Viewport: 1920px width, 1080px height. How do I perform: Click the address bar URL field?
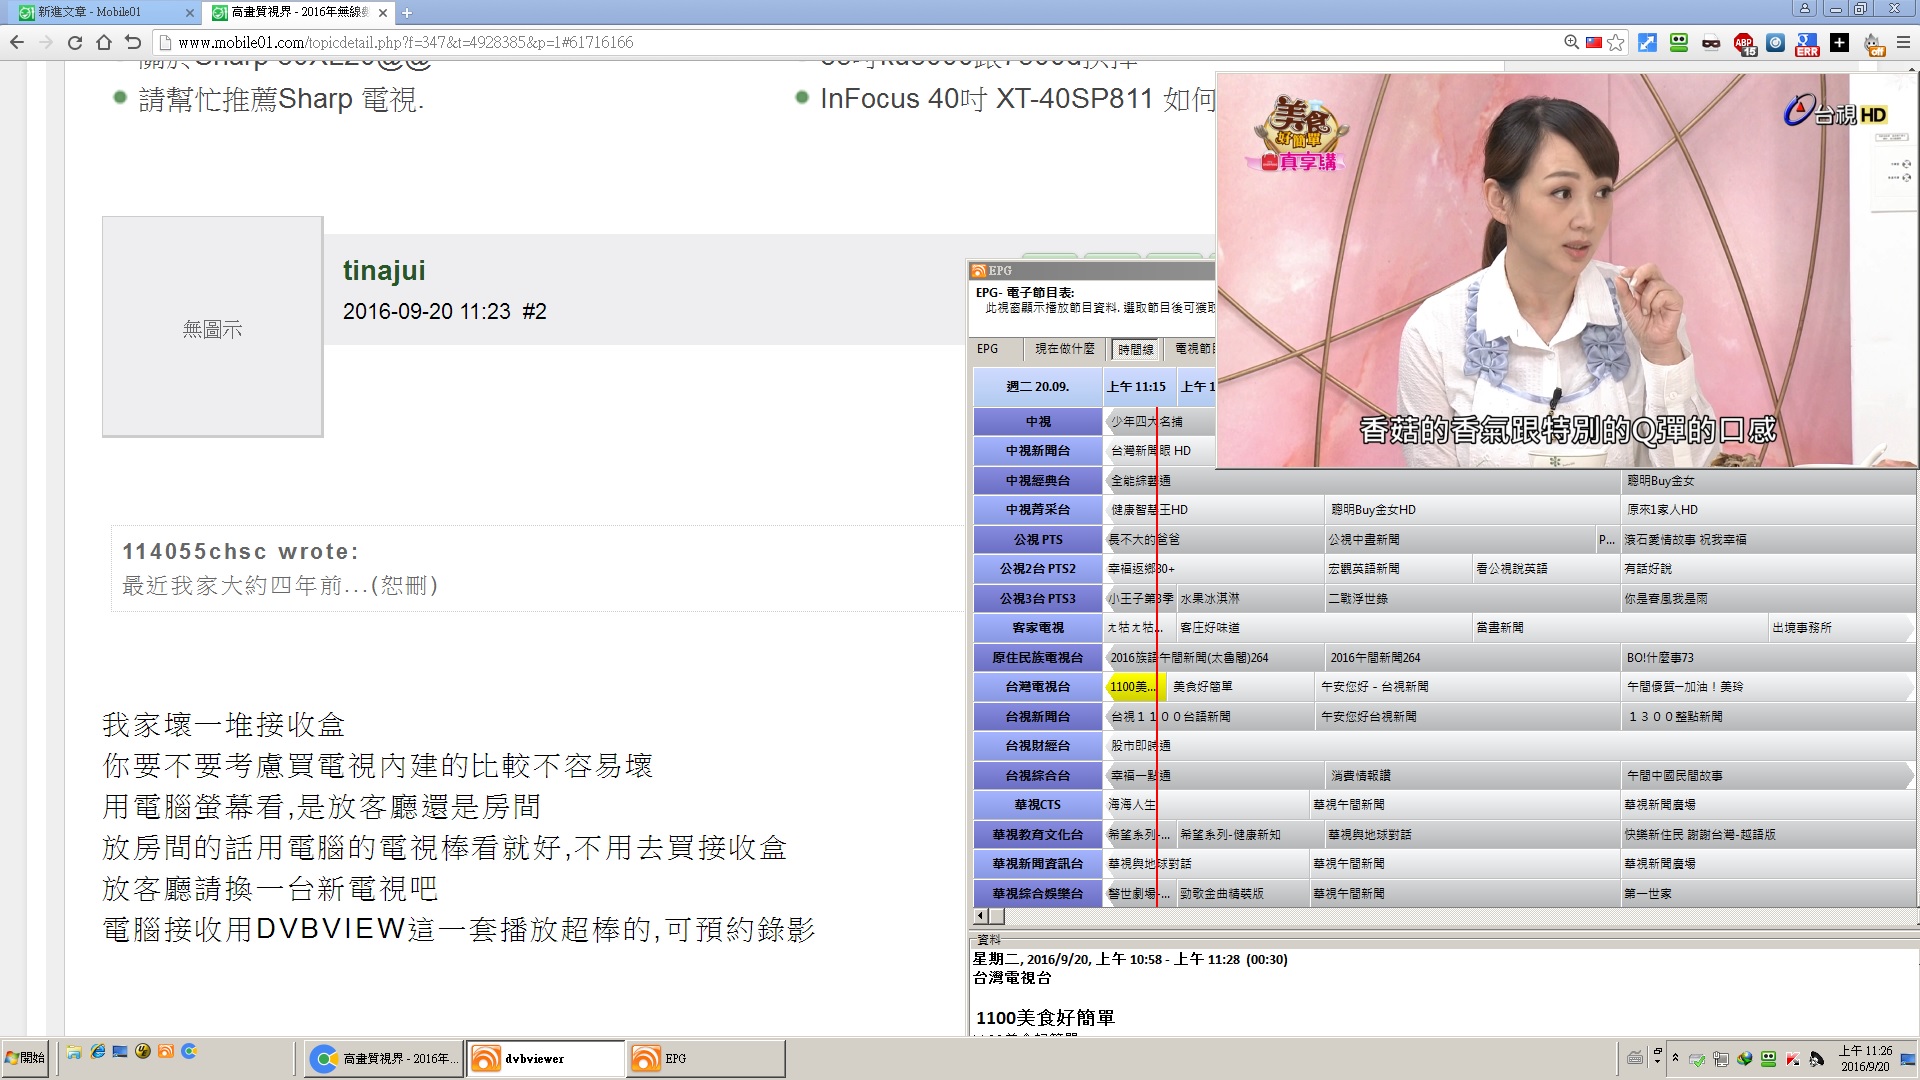point(860,42)
